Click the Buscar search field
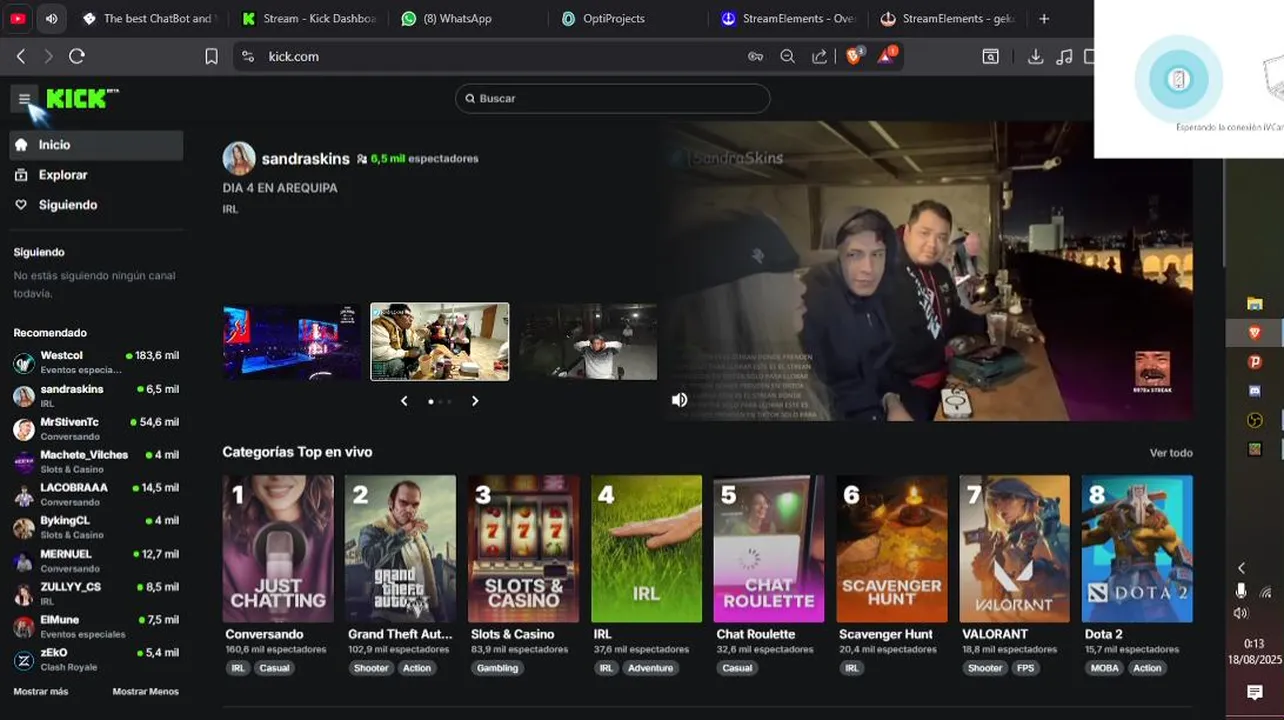This screenshot has width=1284, height=720. click(612, 98)
